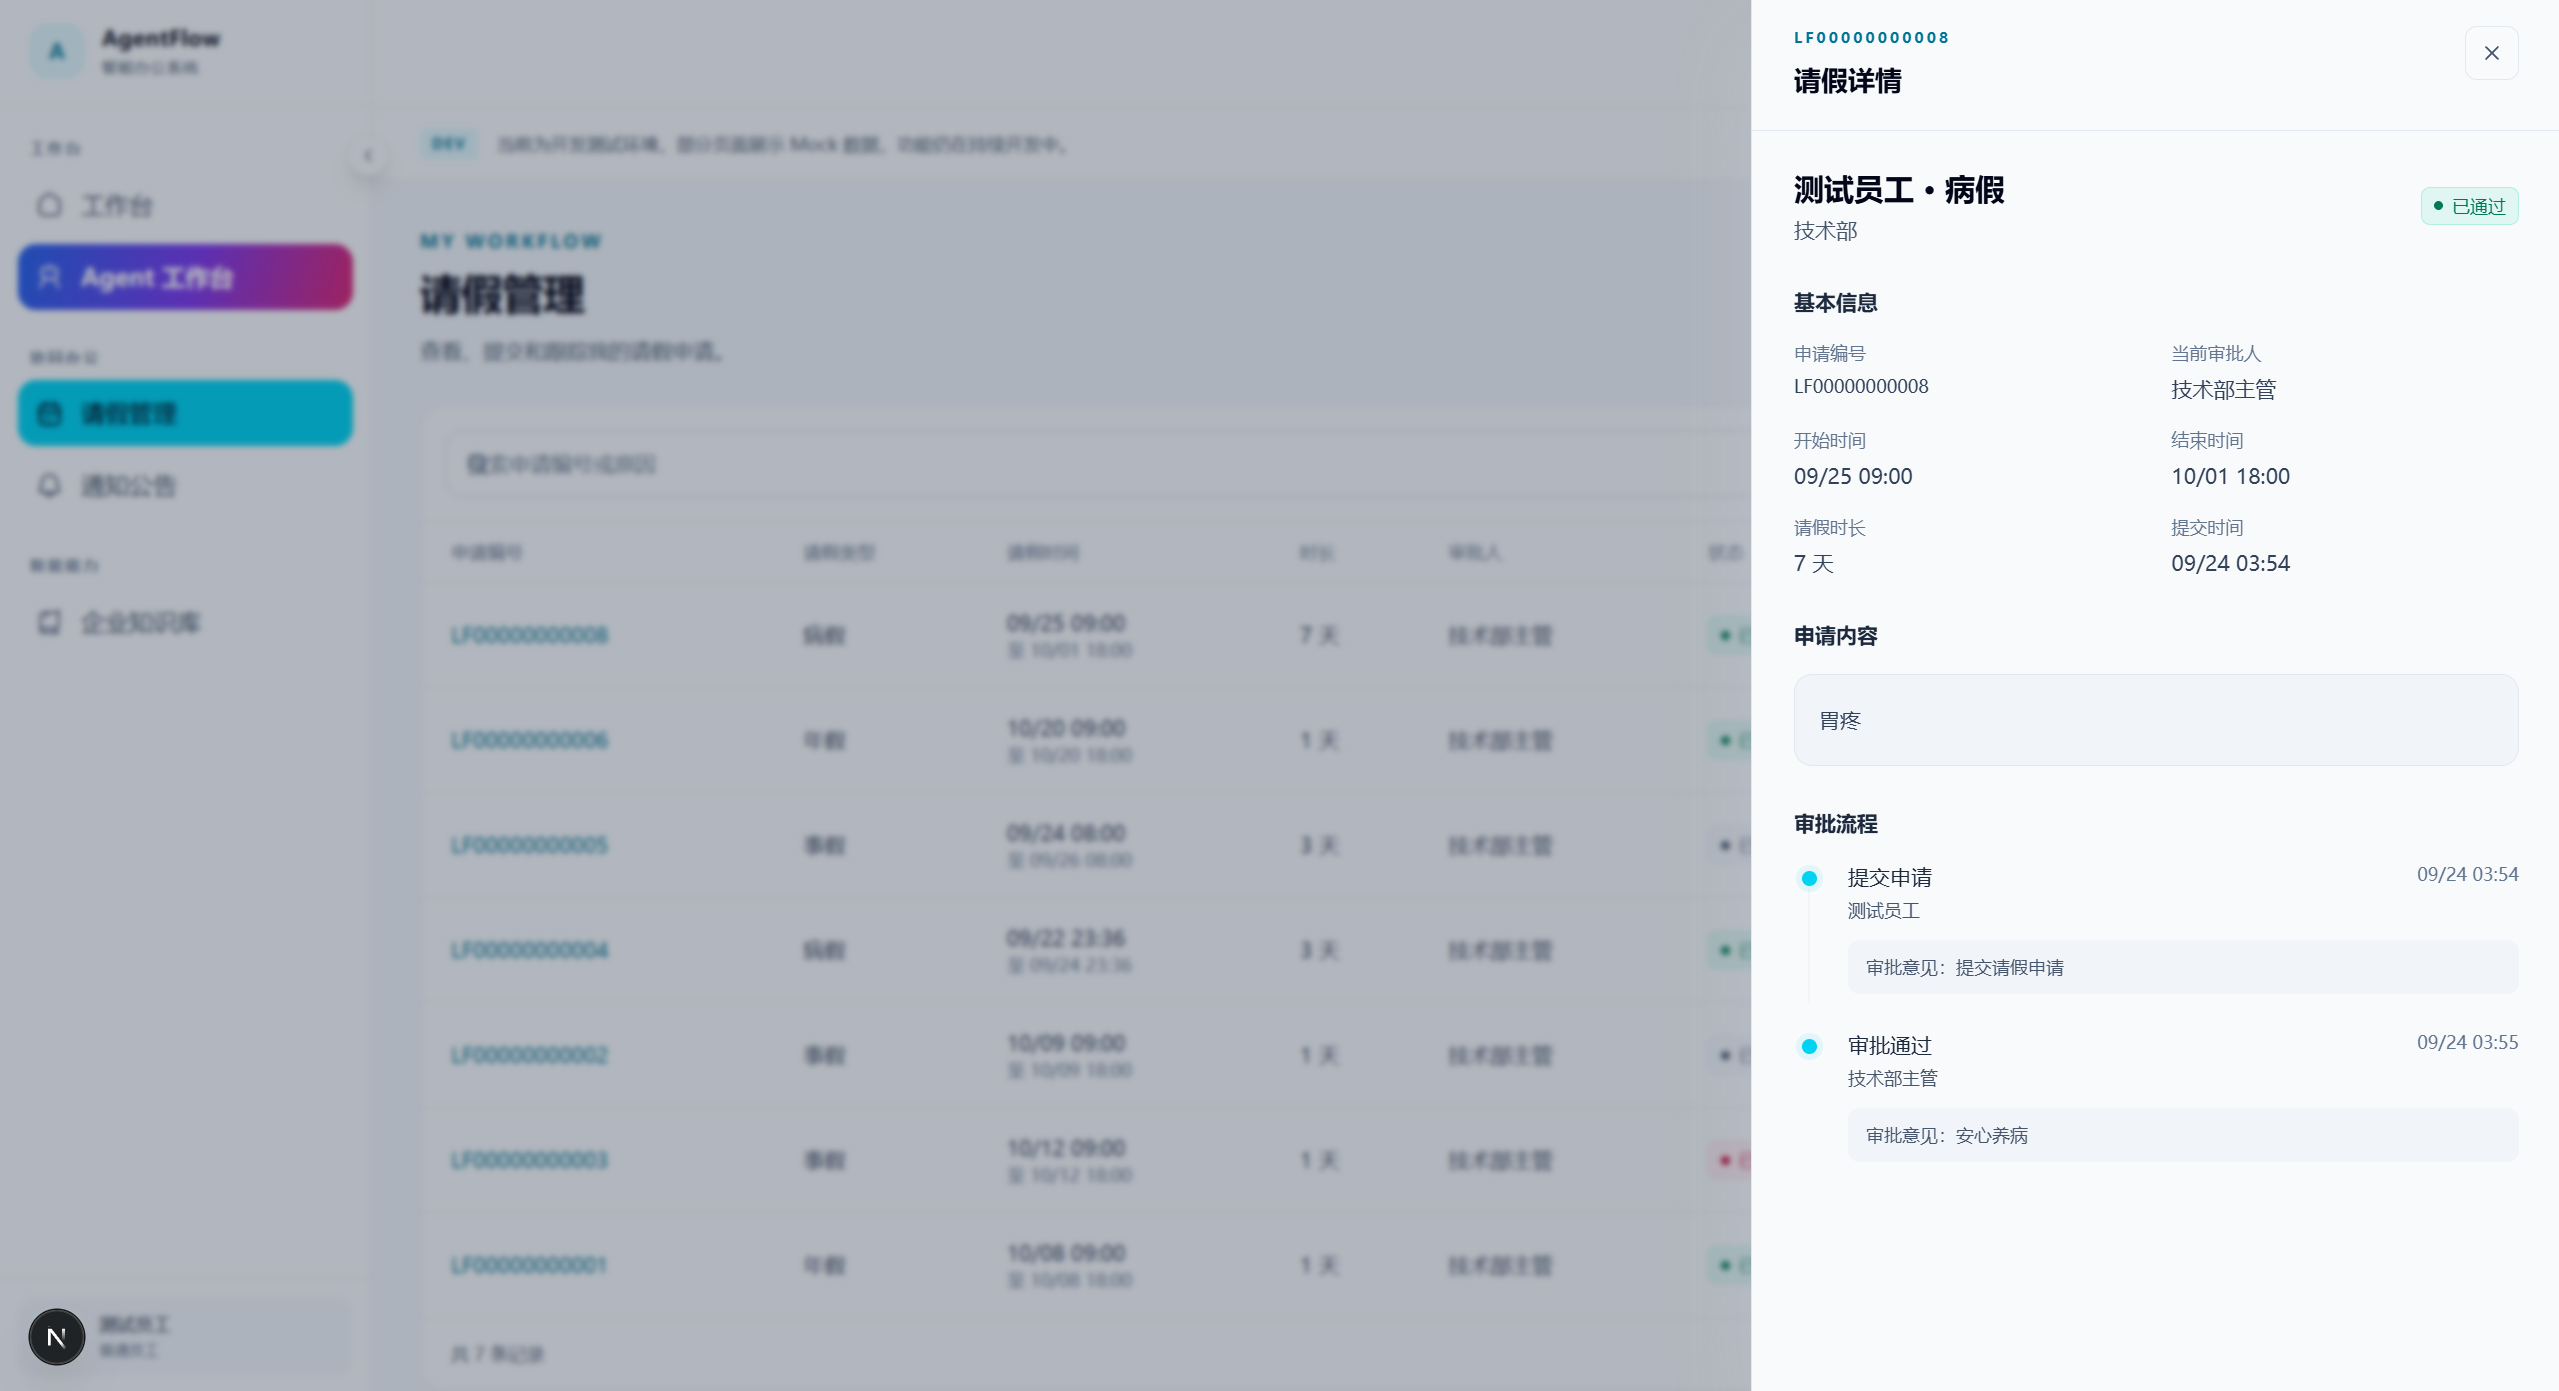Click the 09/24 03:55 approval timestamp
This screenshot has width=2559, height=1391.
[2467, 1042]
